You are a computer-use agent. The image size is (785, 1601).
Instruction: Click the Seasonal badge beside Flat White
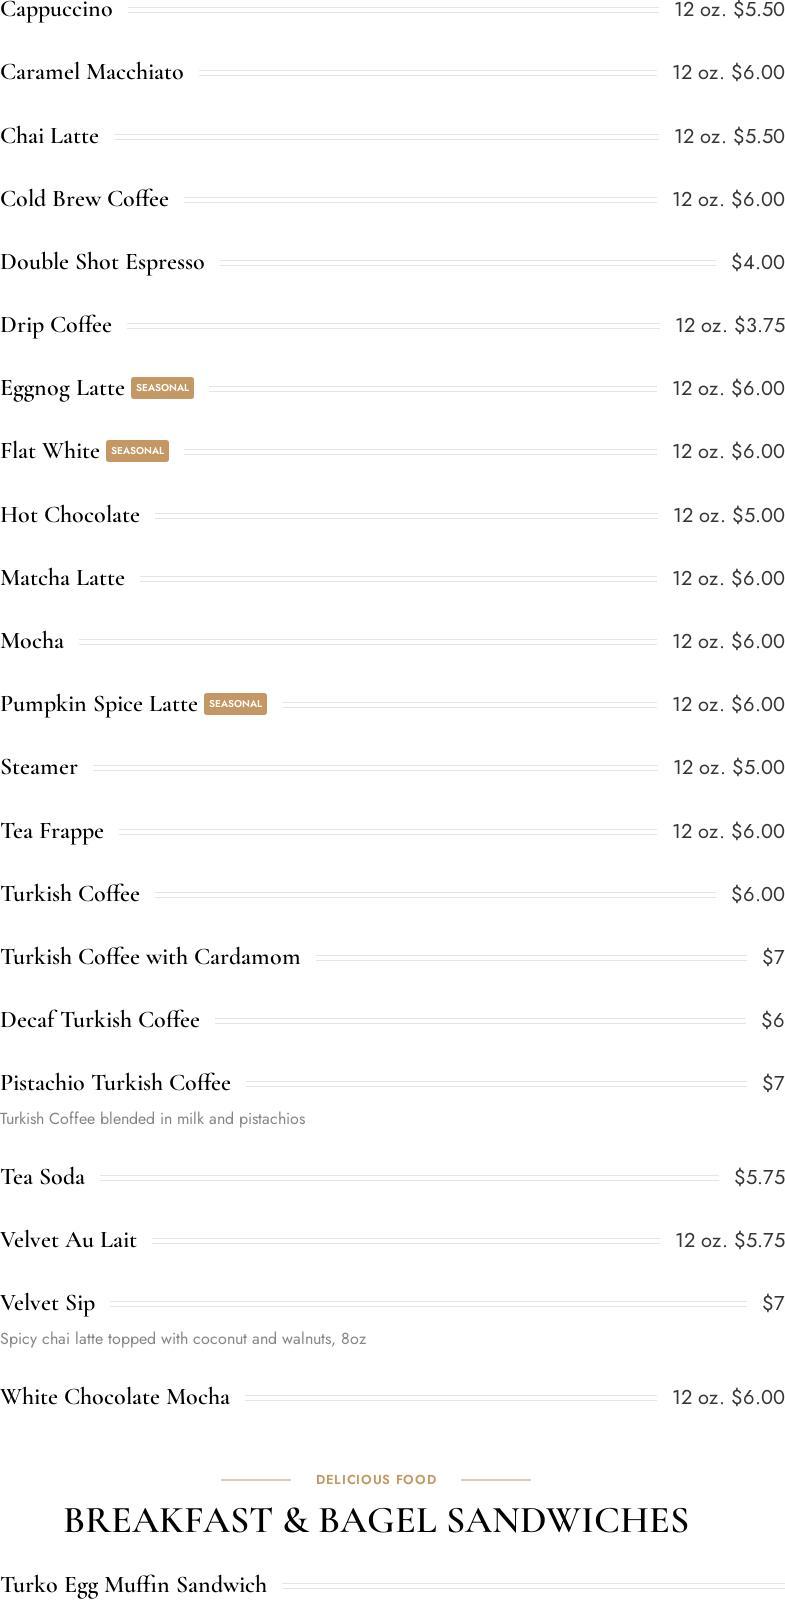[x=137, y=451]
